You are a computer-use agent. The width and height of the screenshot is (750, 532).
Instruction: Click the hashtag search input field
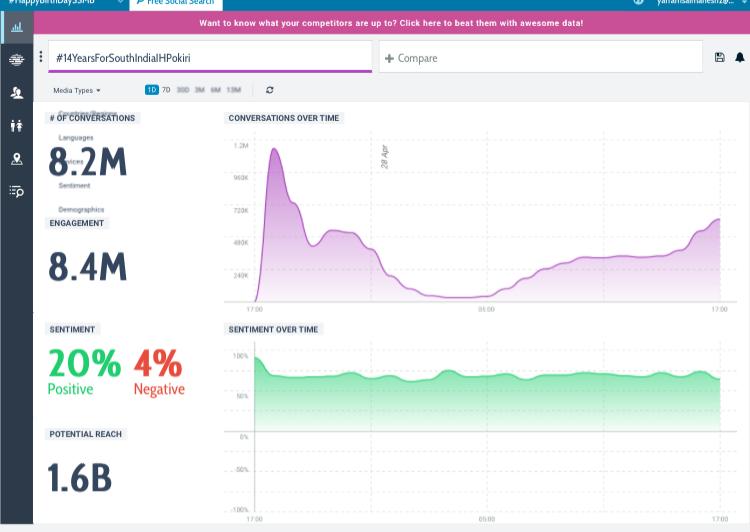tap(210, 57)
